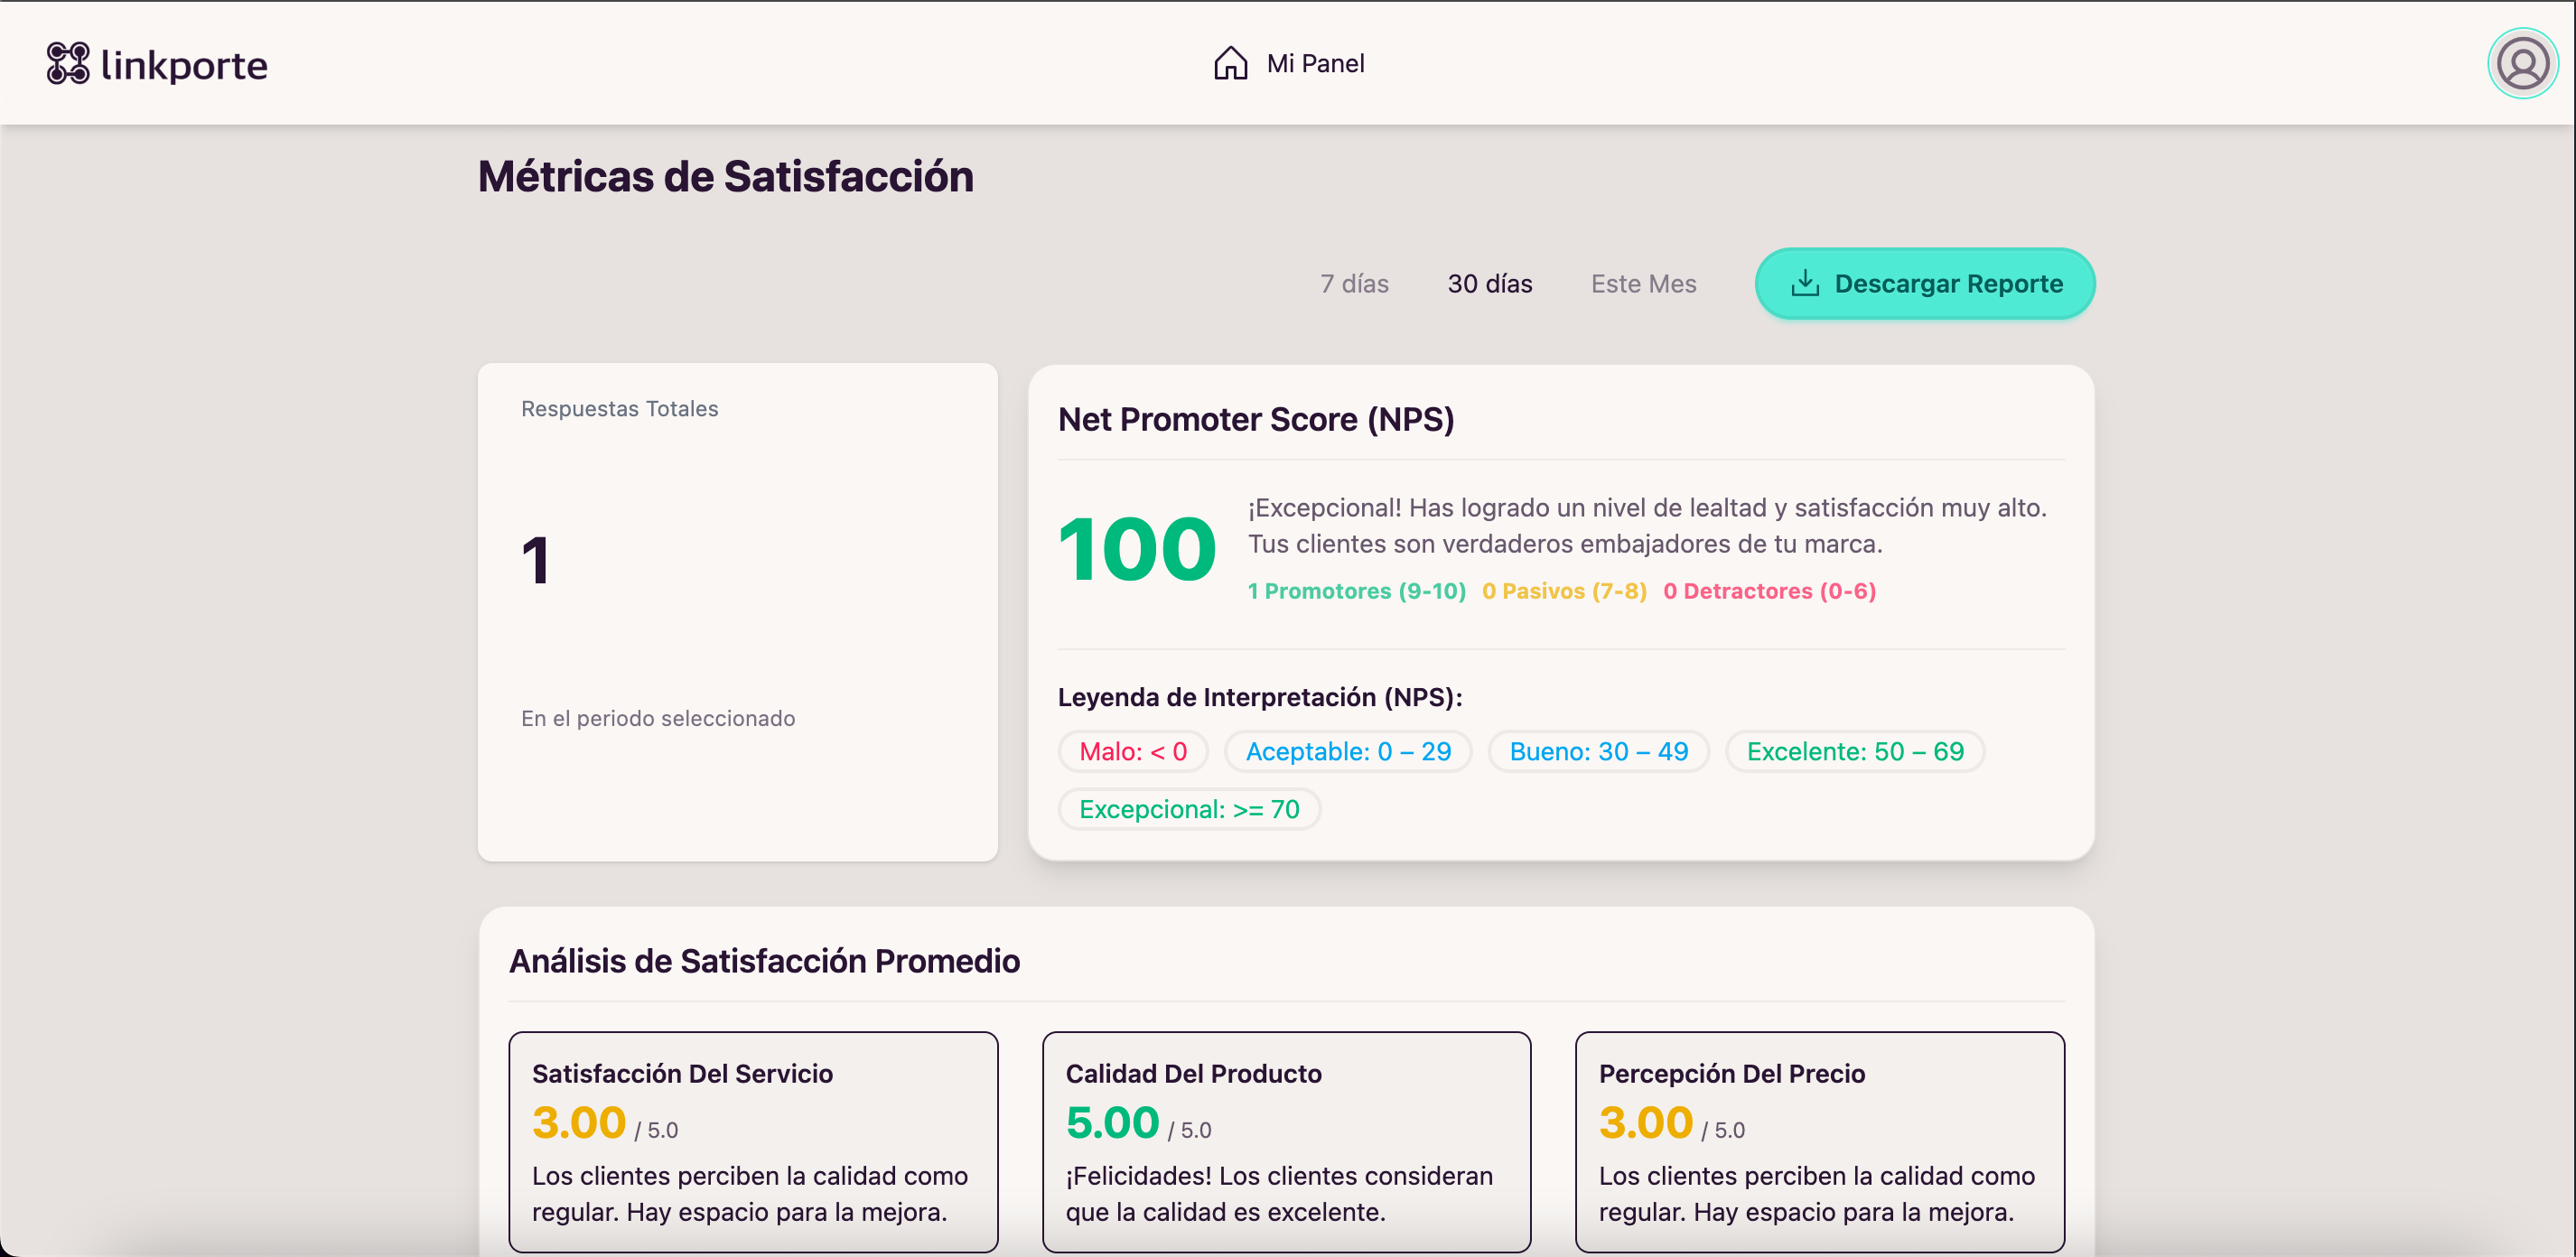Open the user profile avatar icon

(2522, 63)
